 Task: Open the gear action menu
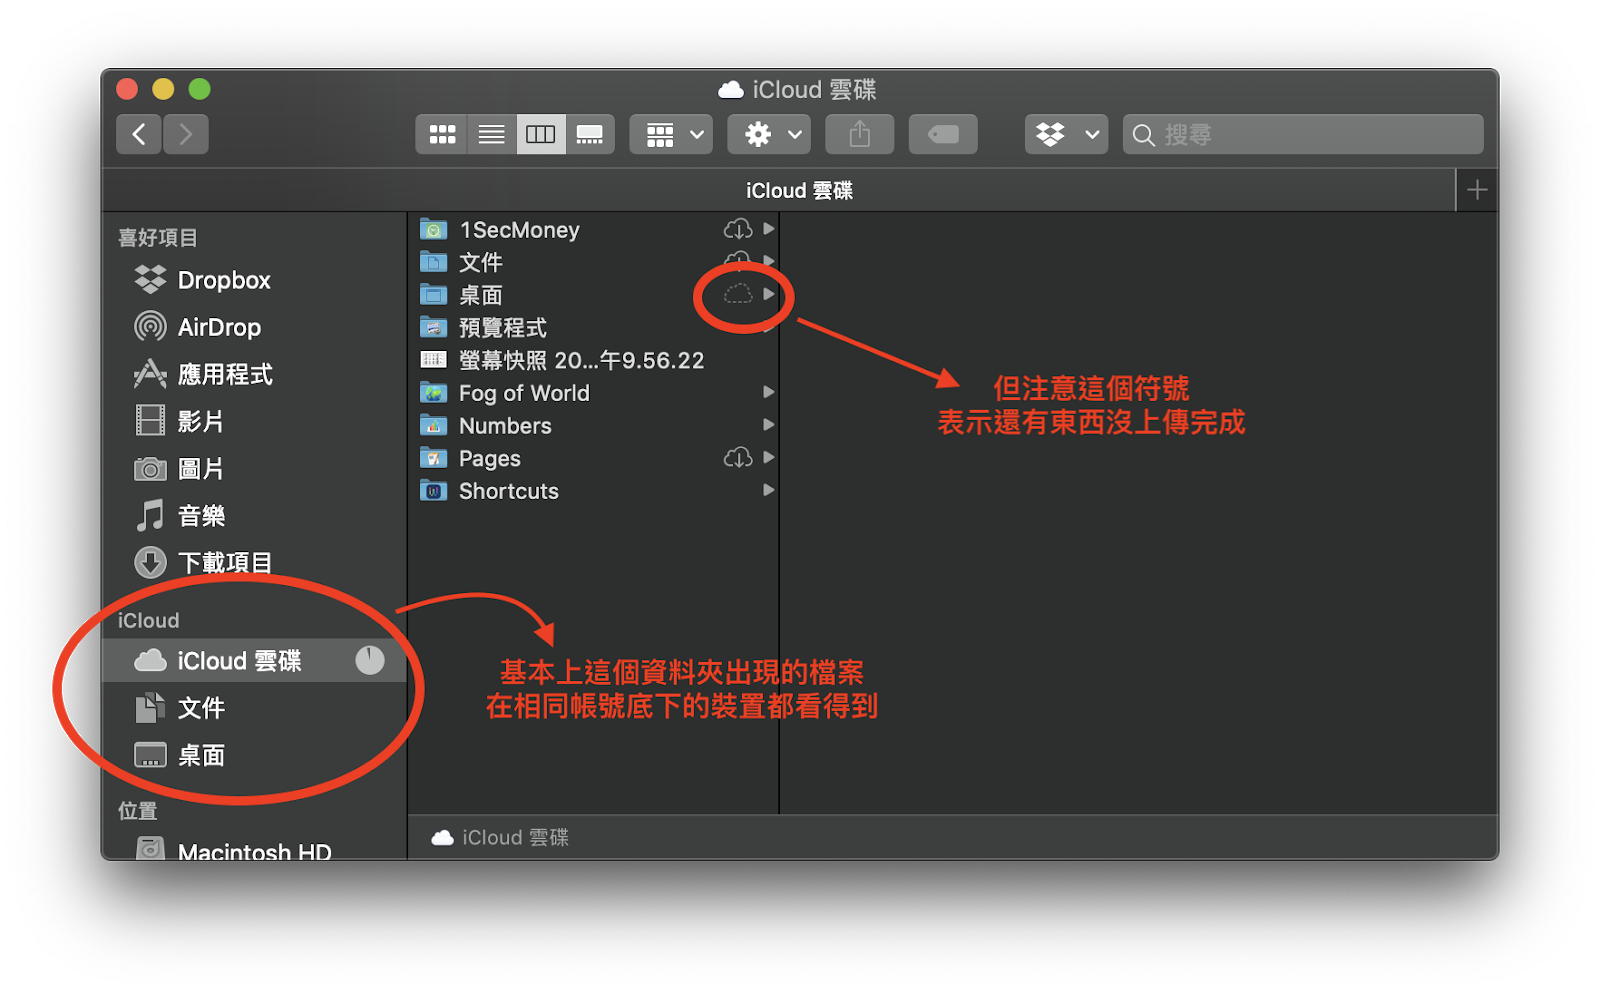(769, 134)
